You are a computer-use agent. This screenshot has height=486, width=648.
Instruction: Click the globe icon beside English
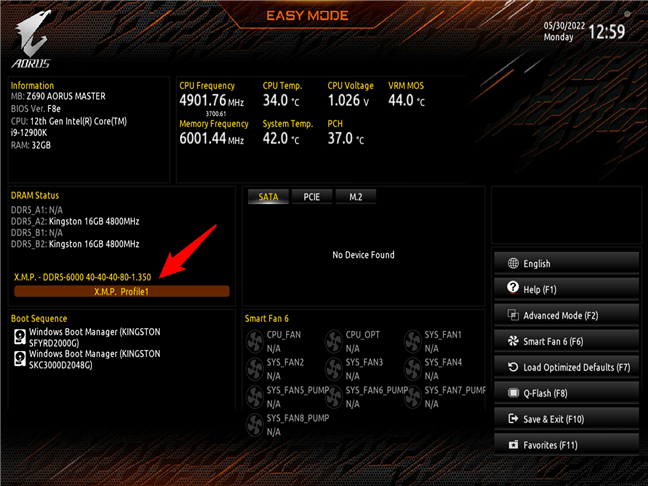point(513,263)
